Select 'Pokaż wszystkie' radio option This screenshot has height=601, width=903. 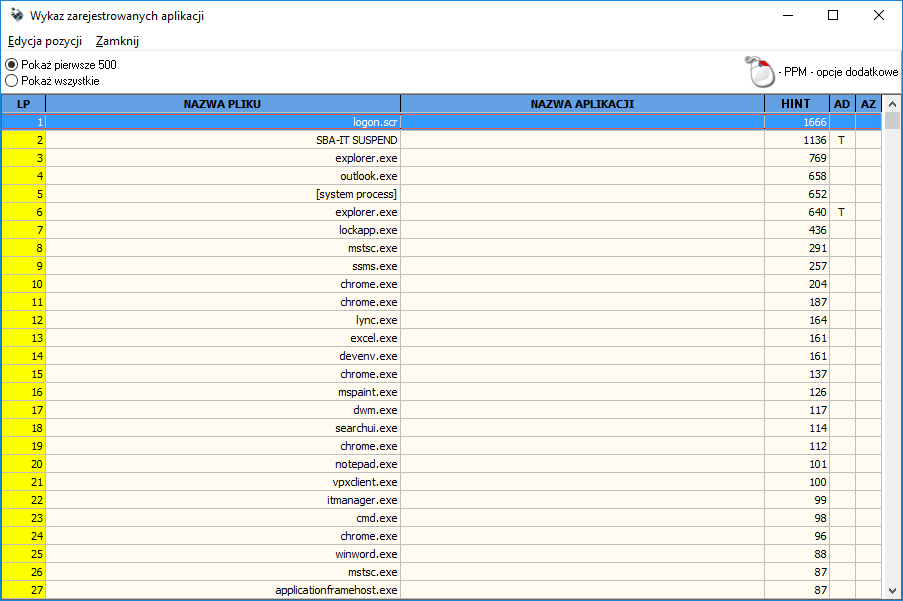click(x=52, y=81)
